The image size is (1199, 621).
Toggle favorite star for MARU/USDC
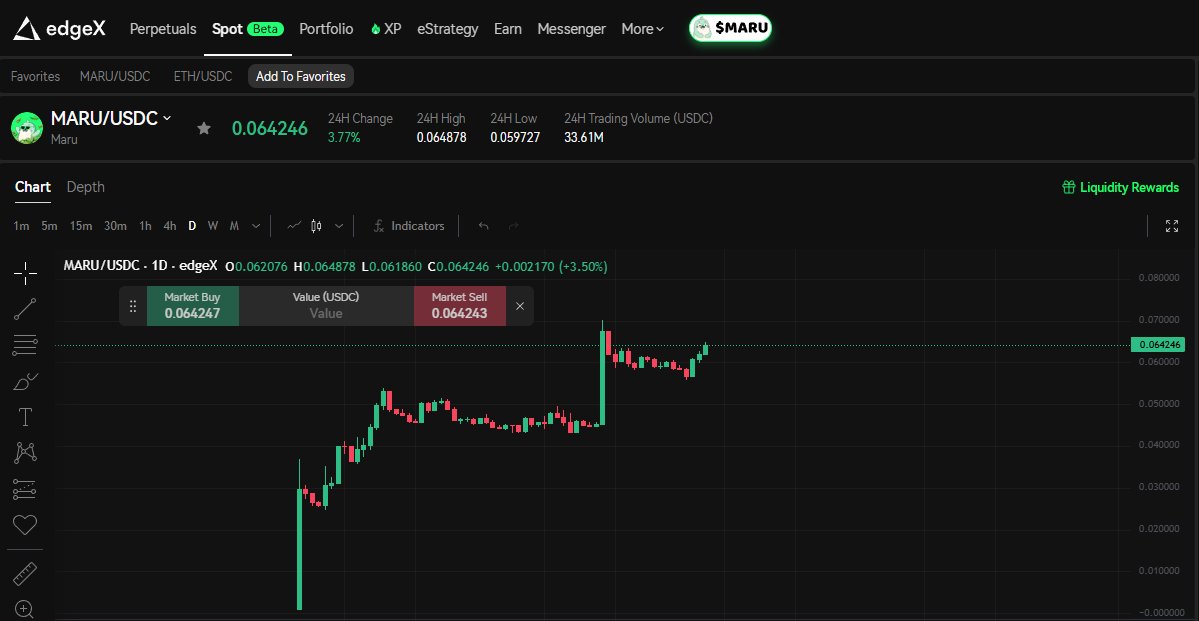(x=203, y=128)
